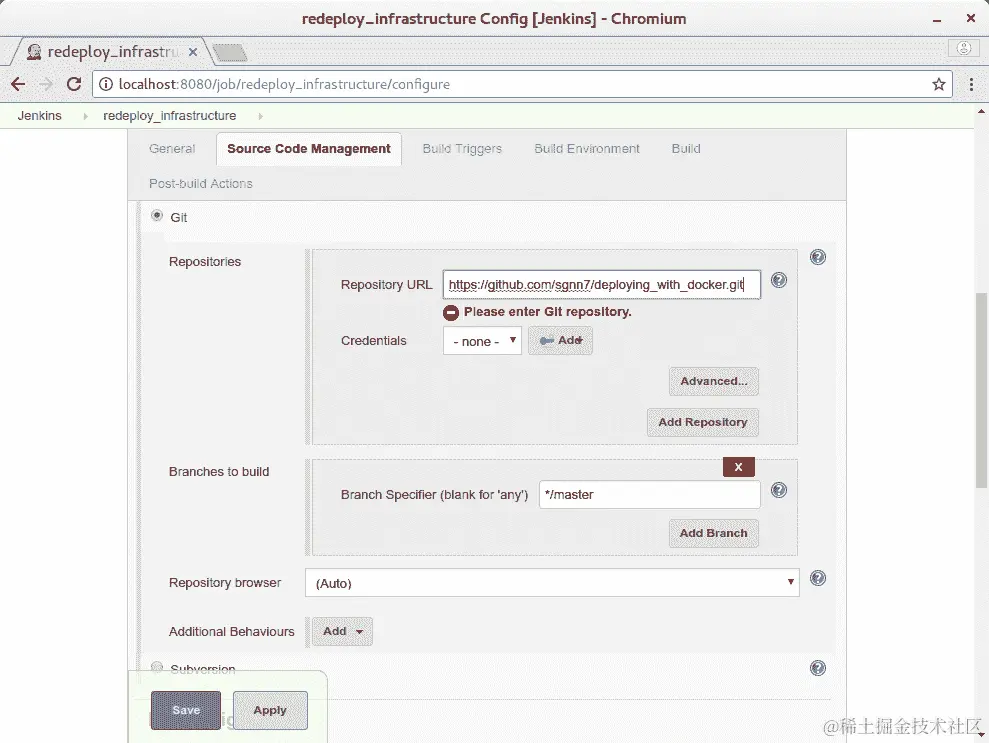This screenshot has height=743, width=989.
Task: Select the Subversion radio button
Action: click(157, 667)
